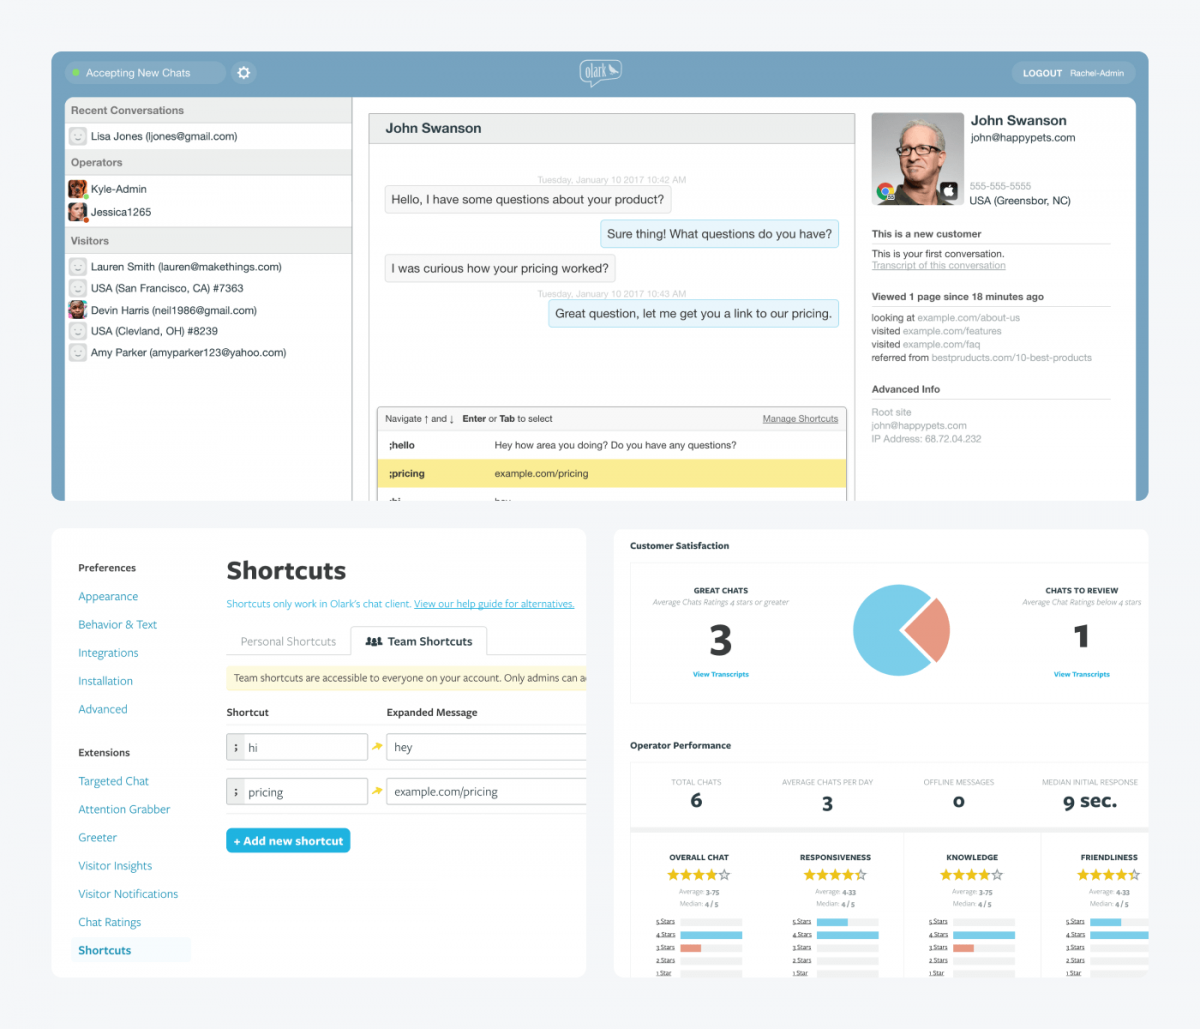Viewport: 1200px width, 1029px height.
Task: Click the pricing shortcut input field
Action: (304, 792)
